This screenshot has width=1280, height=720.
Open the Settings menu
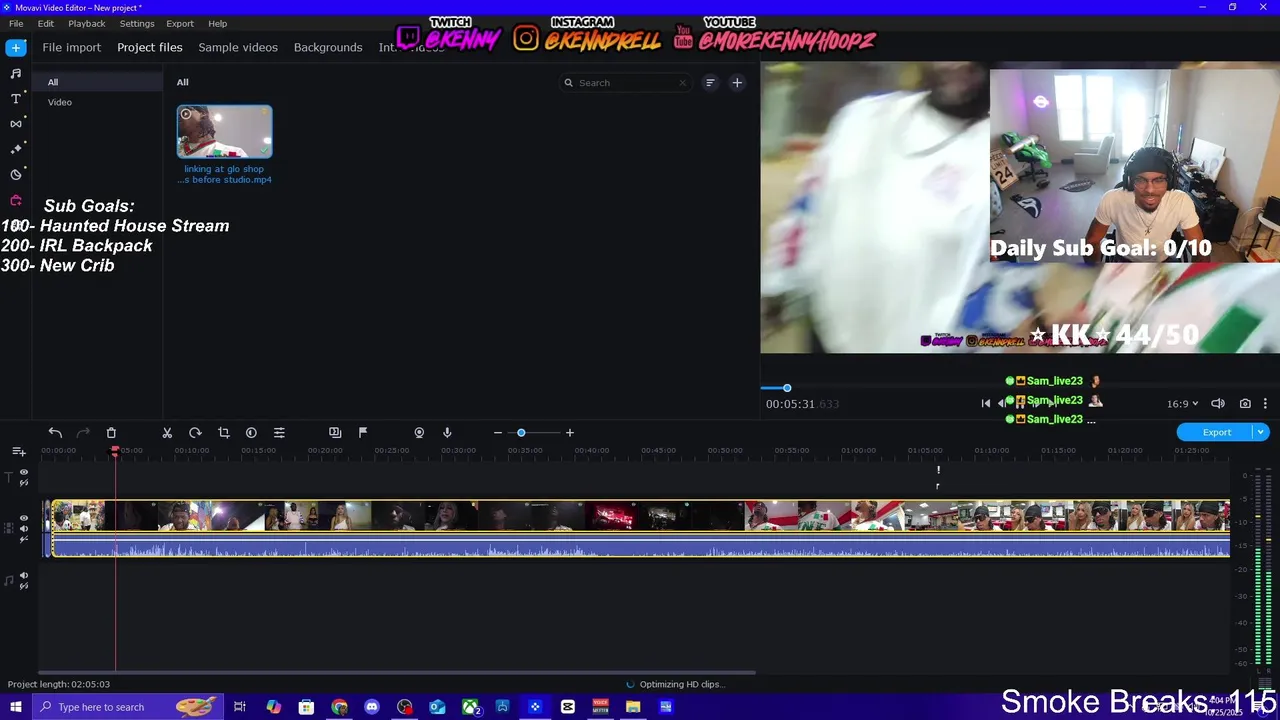point(137,23)
